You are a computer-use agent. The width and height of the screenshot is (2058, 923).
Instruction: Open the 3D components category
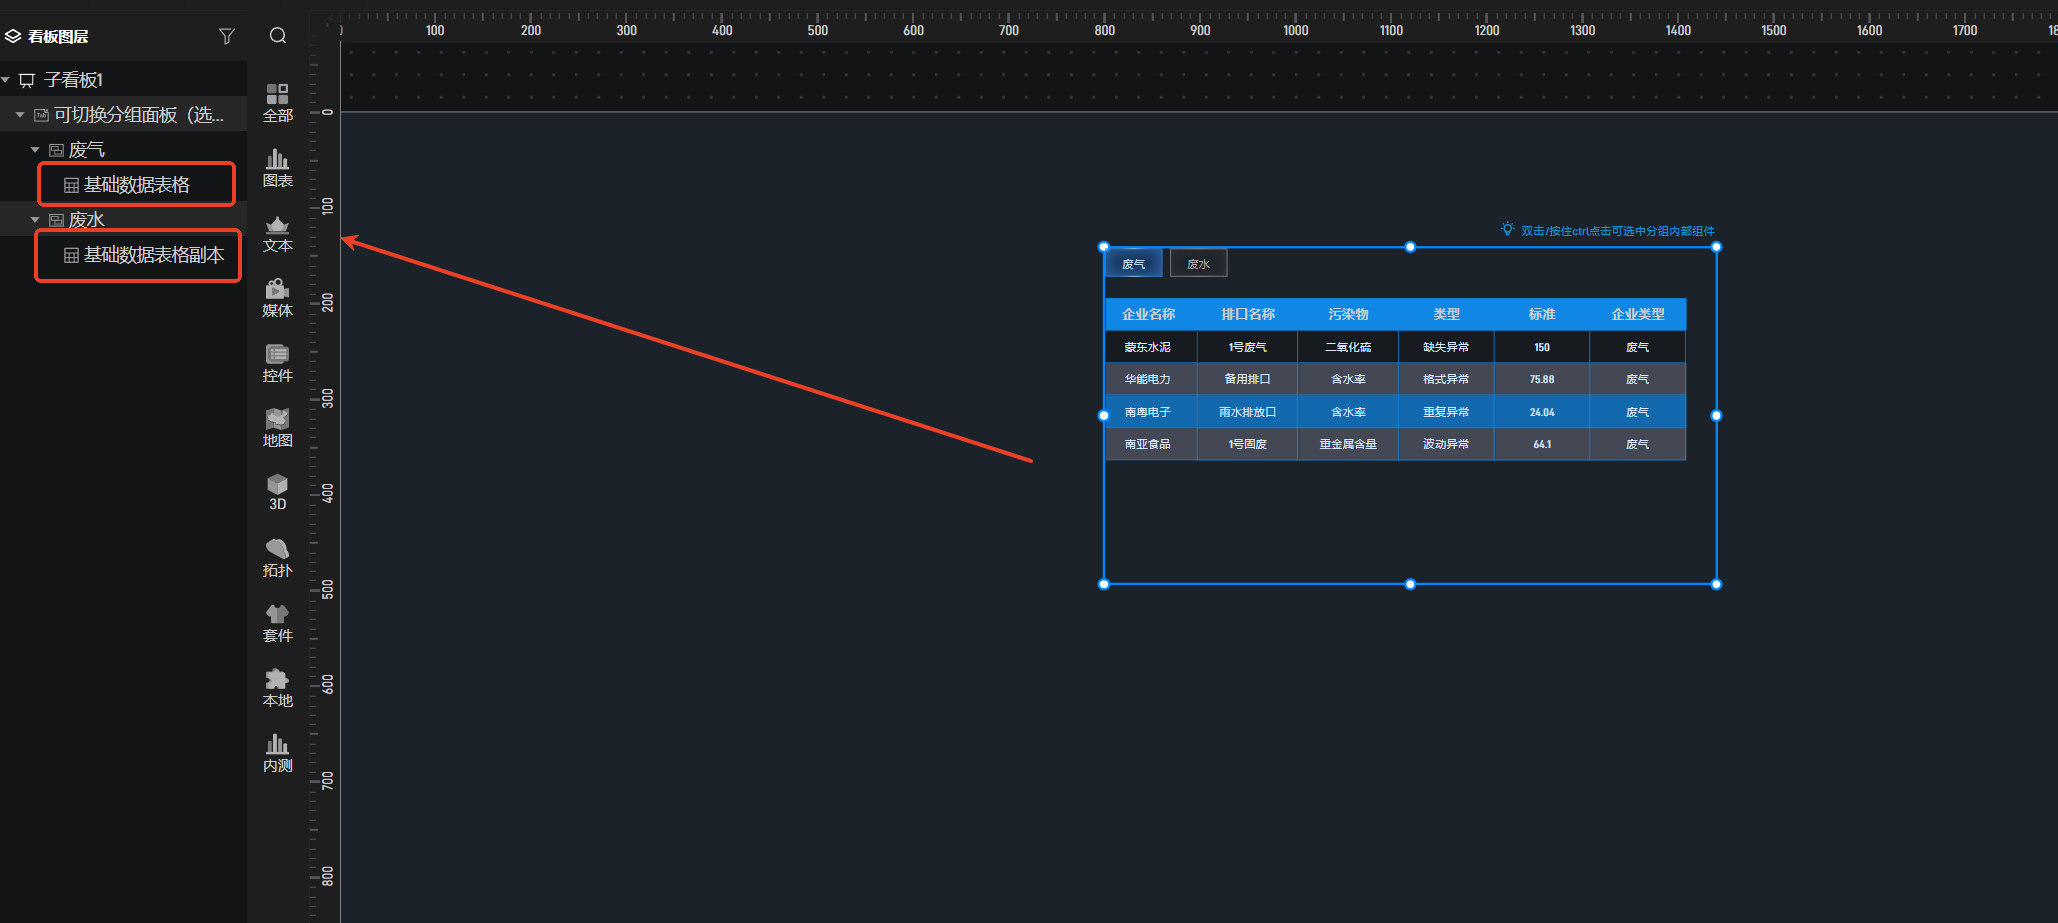[277, 492]
